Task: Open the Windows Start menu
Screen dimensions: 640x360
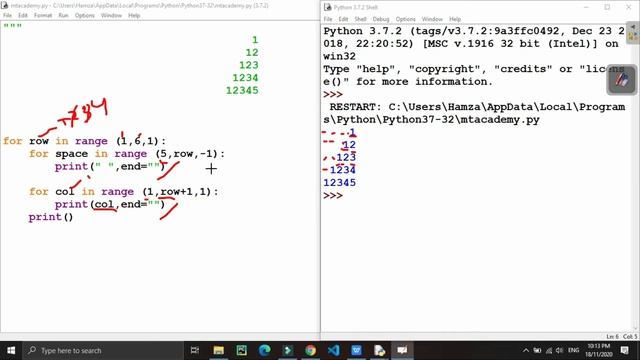Action: pos(11,350)
